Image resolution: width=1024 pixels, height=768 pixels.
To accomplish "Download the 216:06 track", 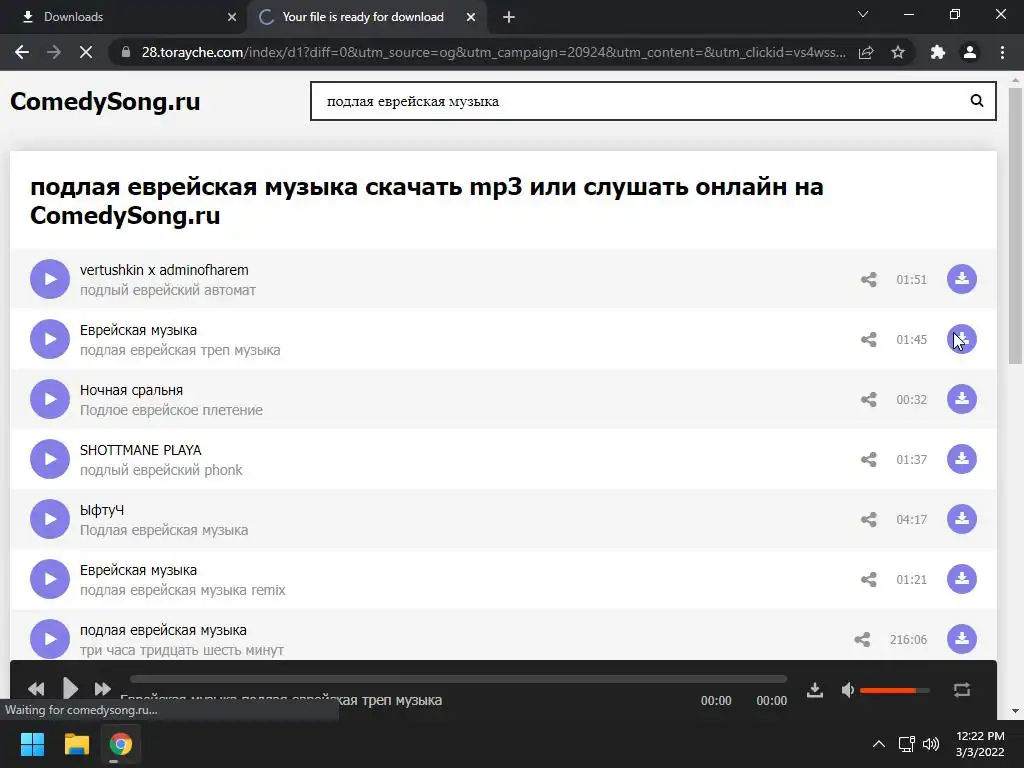I will pos(962,639).
